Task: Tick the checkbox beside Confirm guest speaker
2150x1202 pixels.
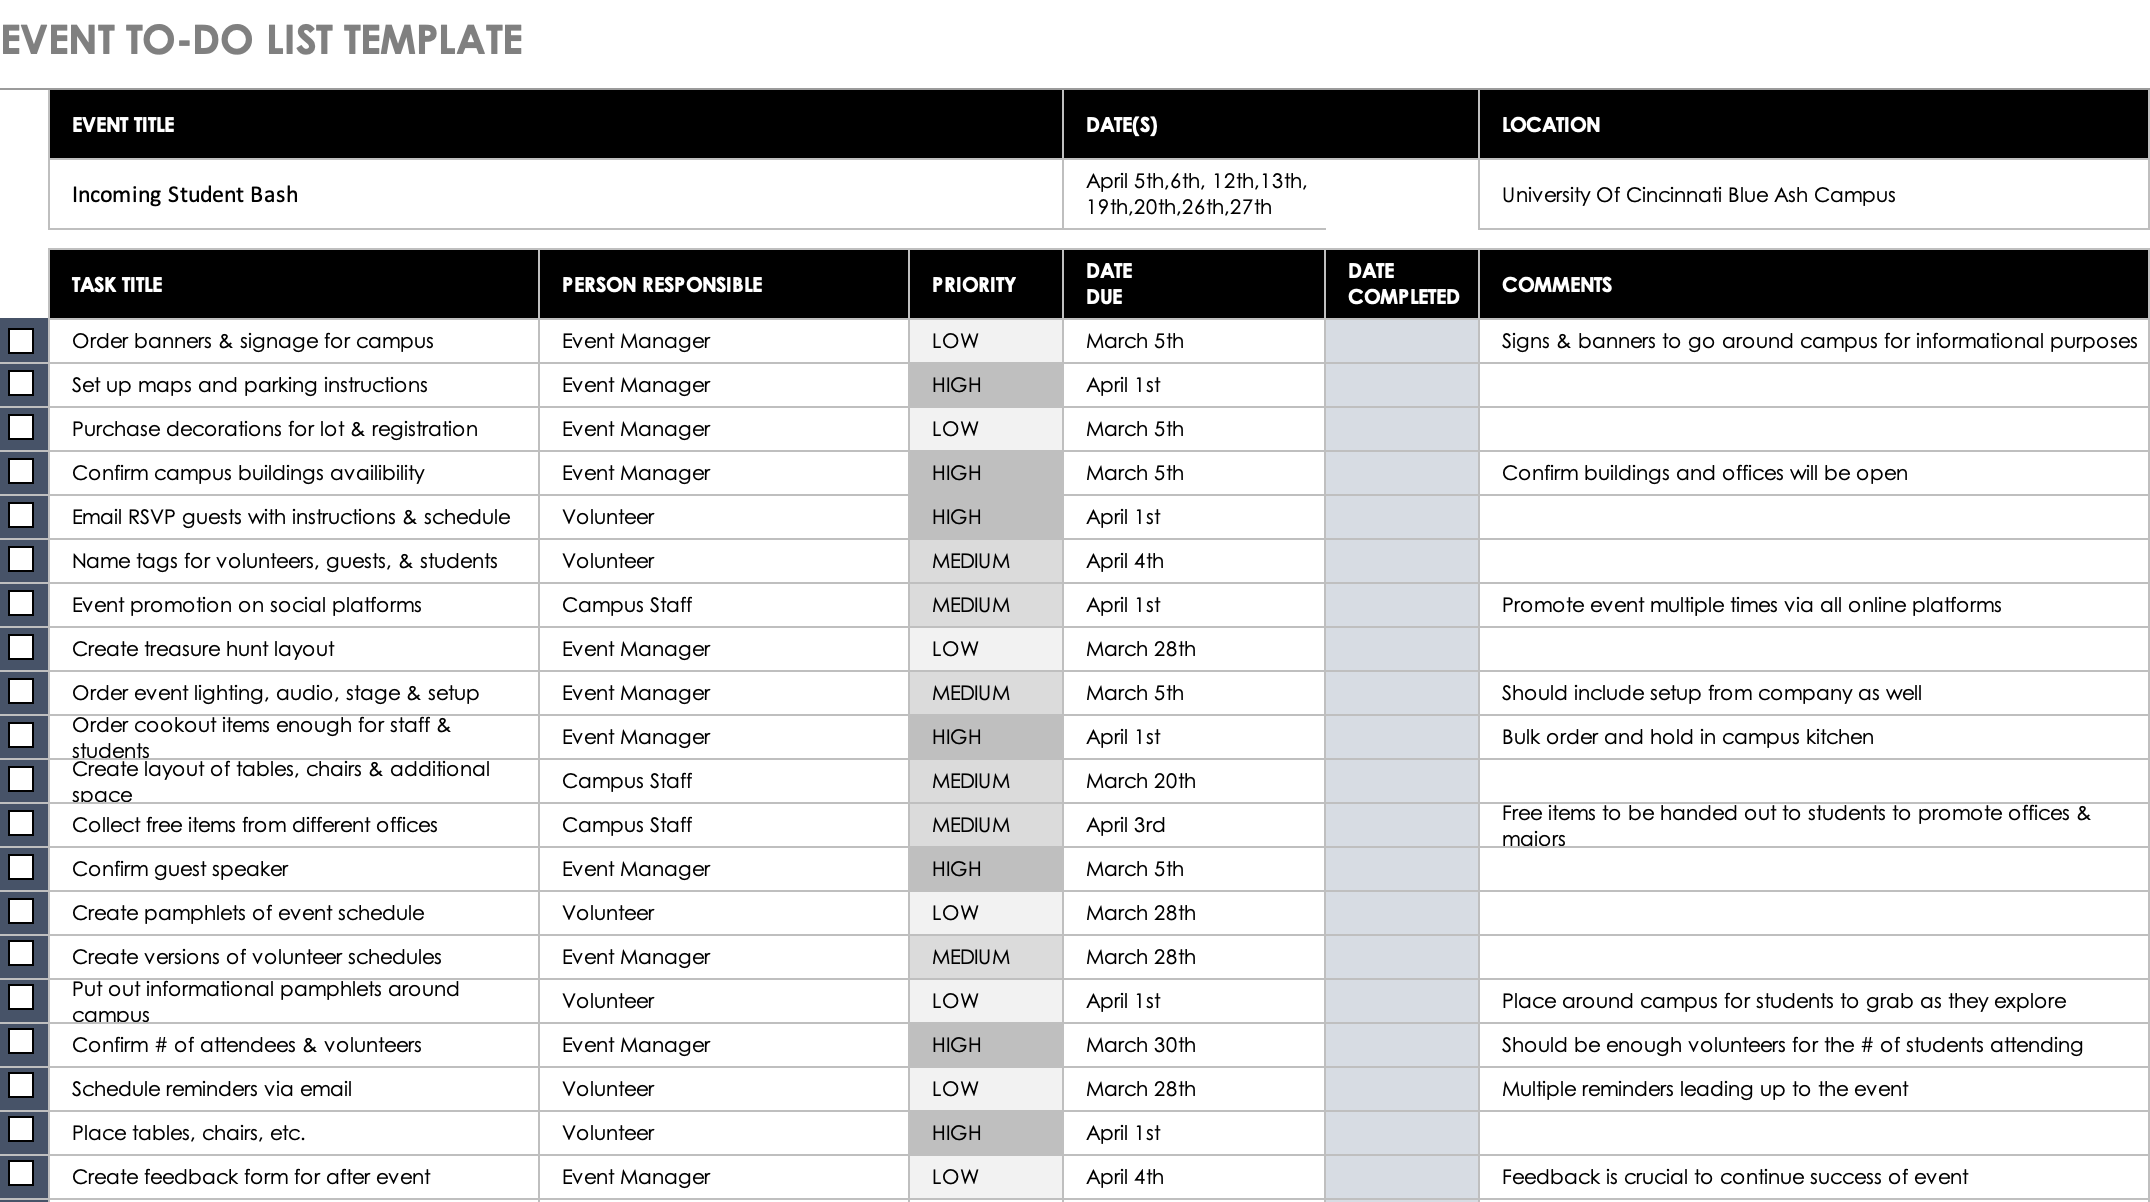Action: click(x=21, y=867)
